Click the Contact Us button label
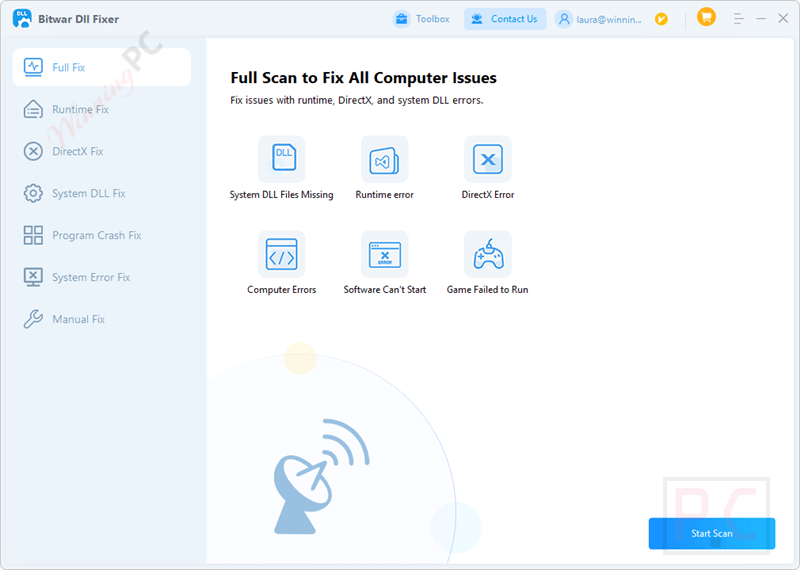This screenshot has height=570, width=800. coord(514,19)
